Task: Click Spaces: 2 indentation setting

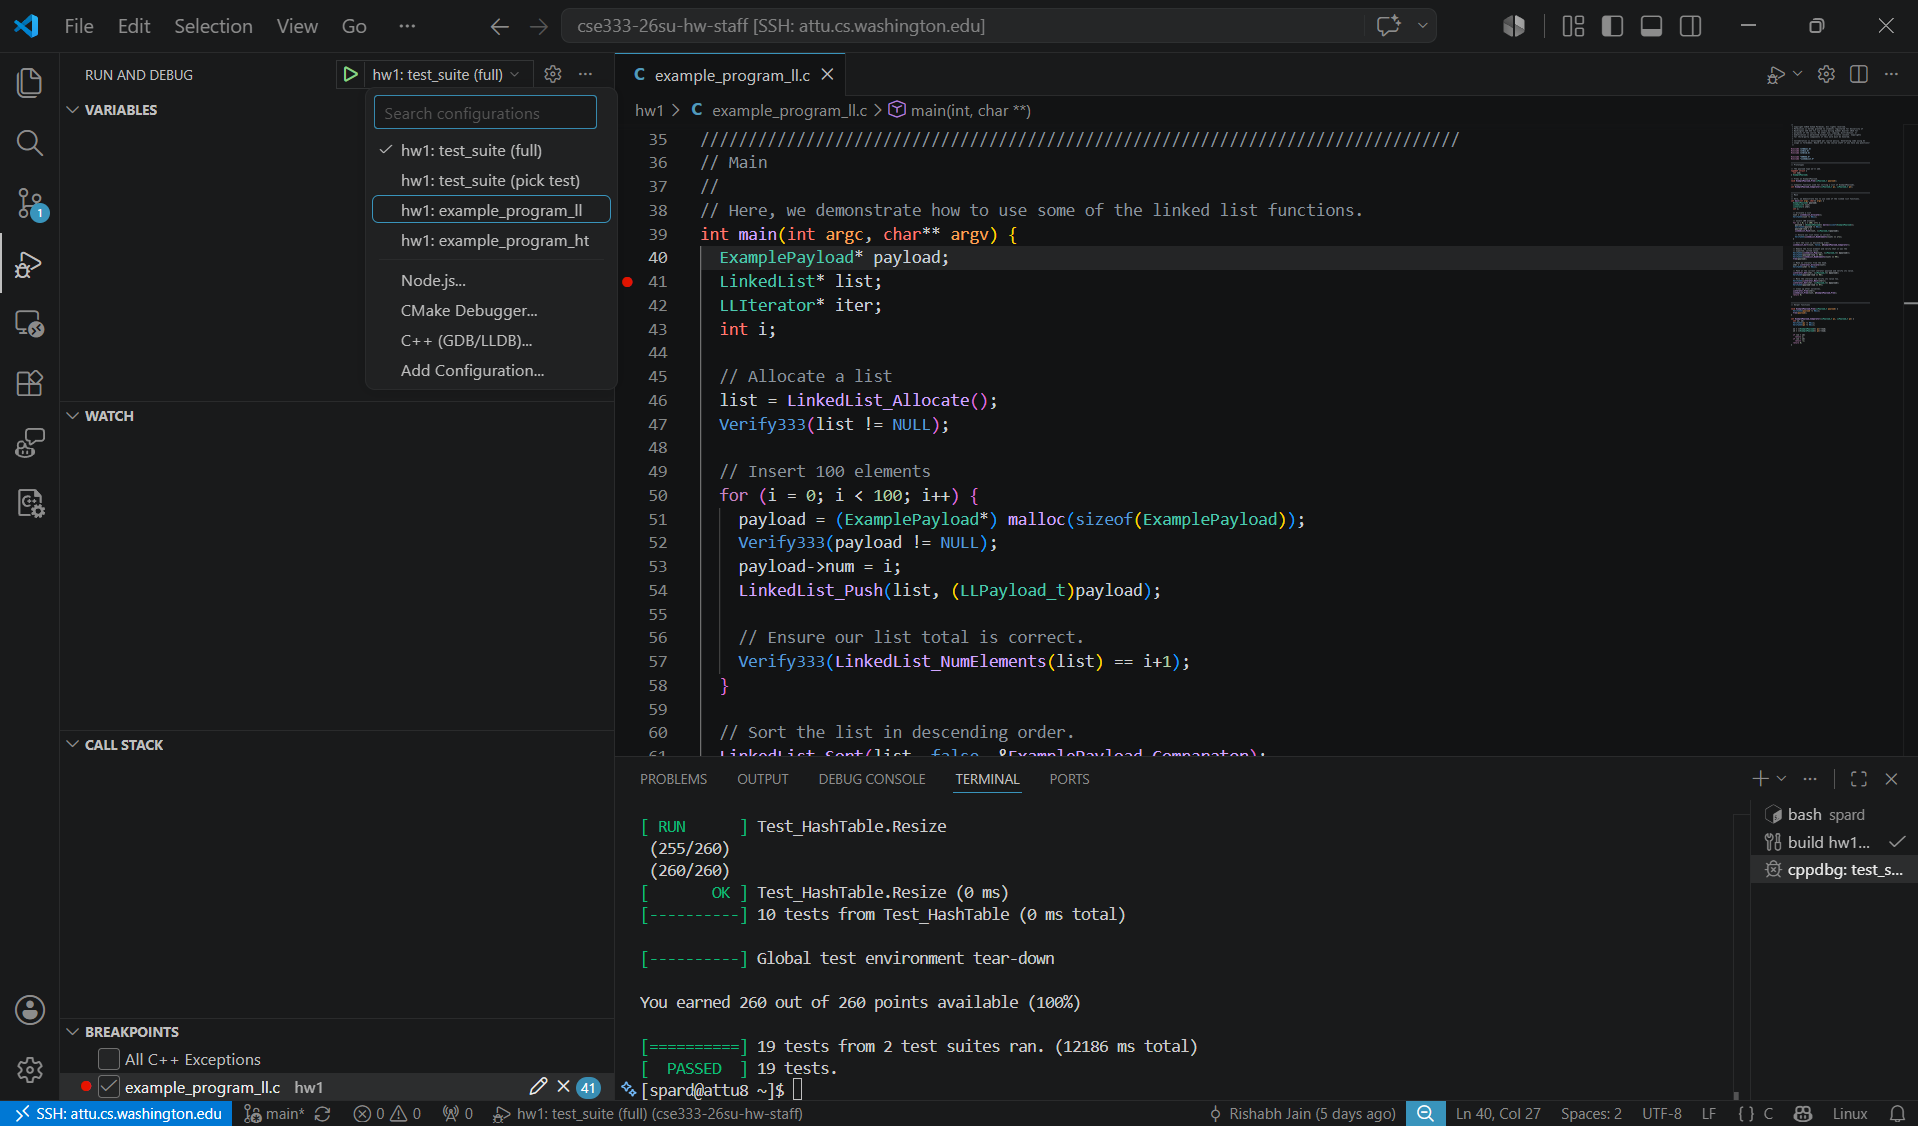Action: point(1591,1114)
